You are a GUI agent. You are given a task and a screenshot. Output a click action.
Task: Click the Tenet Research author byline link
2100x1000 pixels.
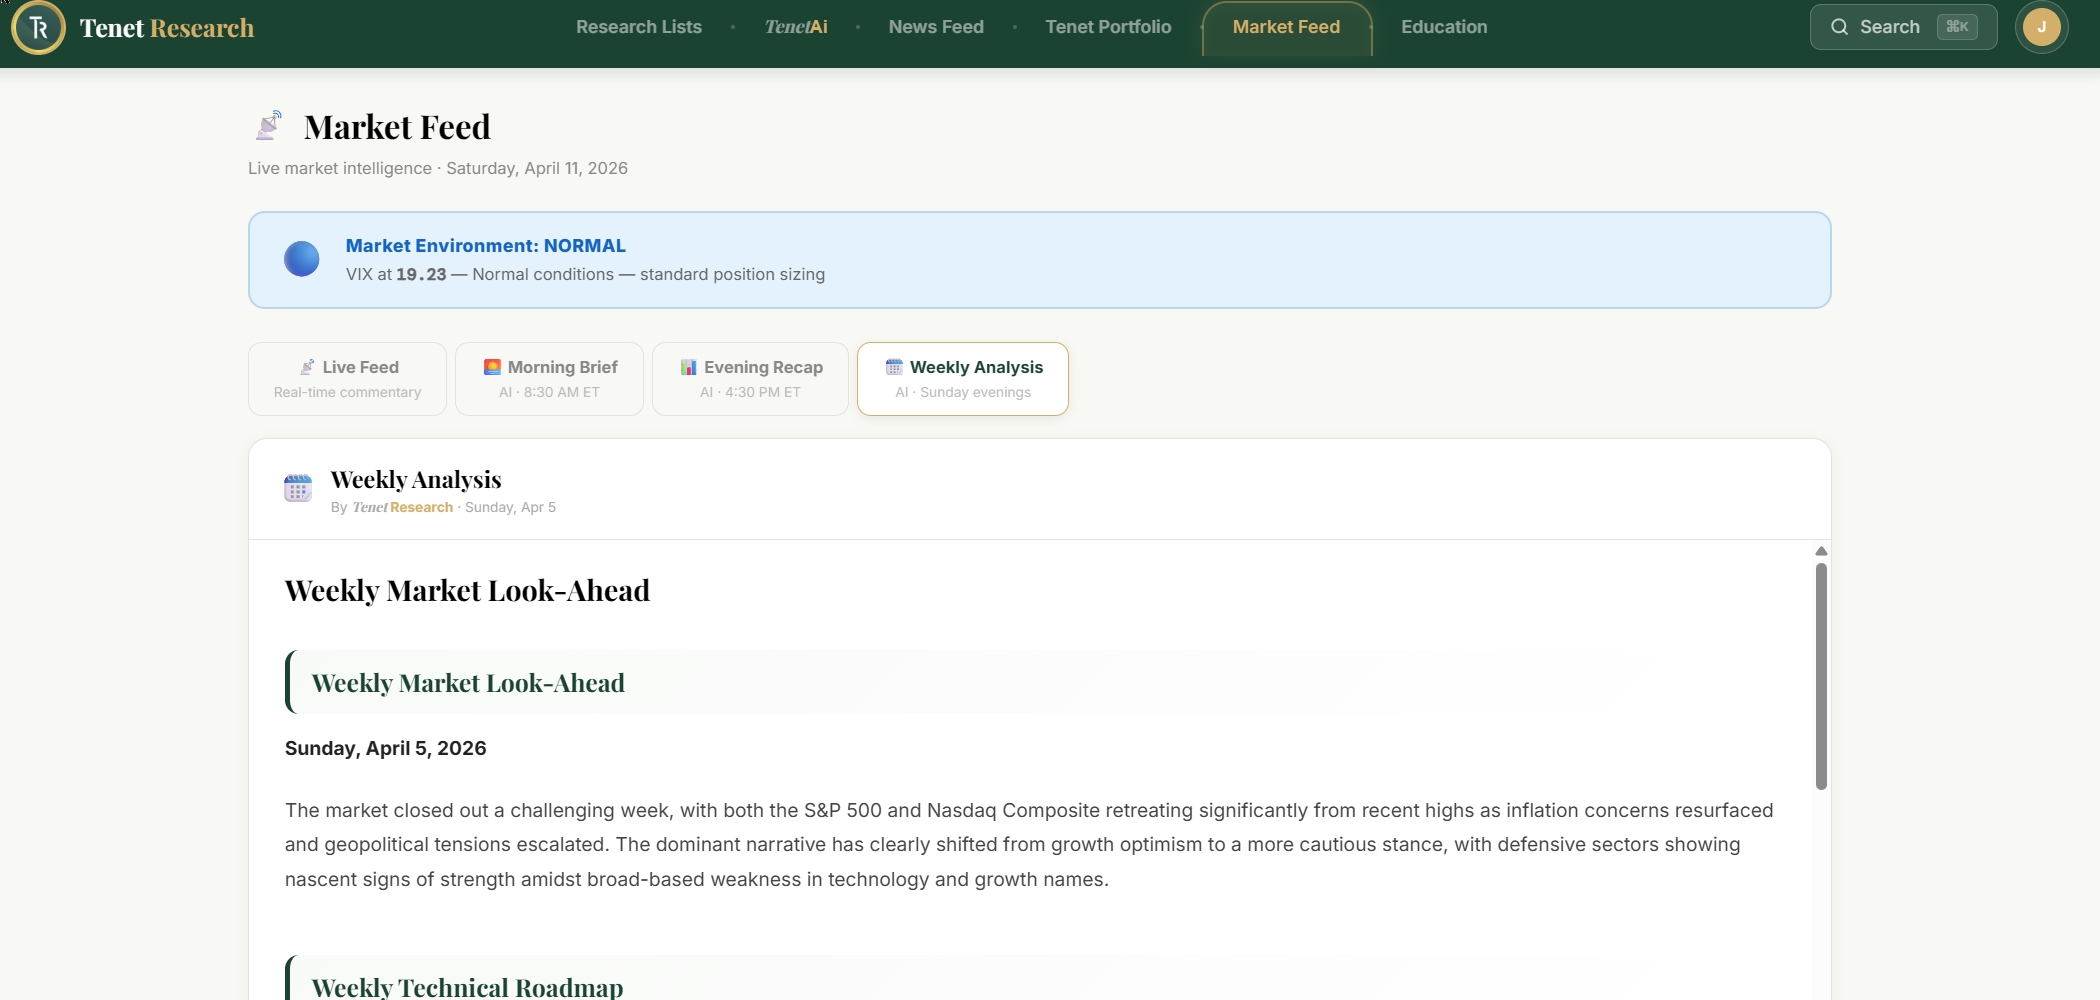(402, 507)
